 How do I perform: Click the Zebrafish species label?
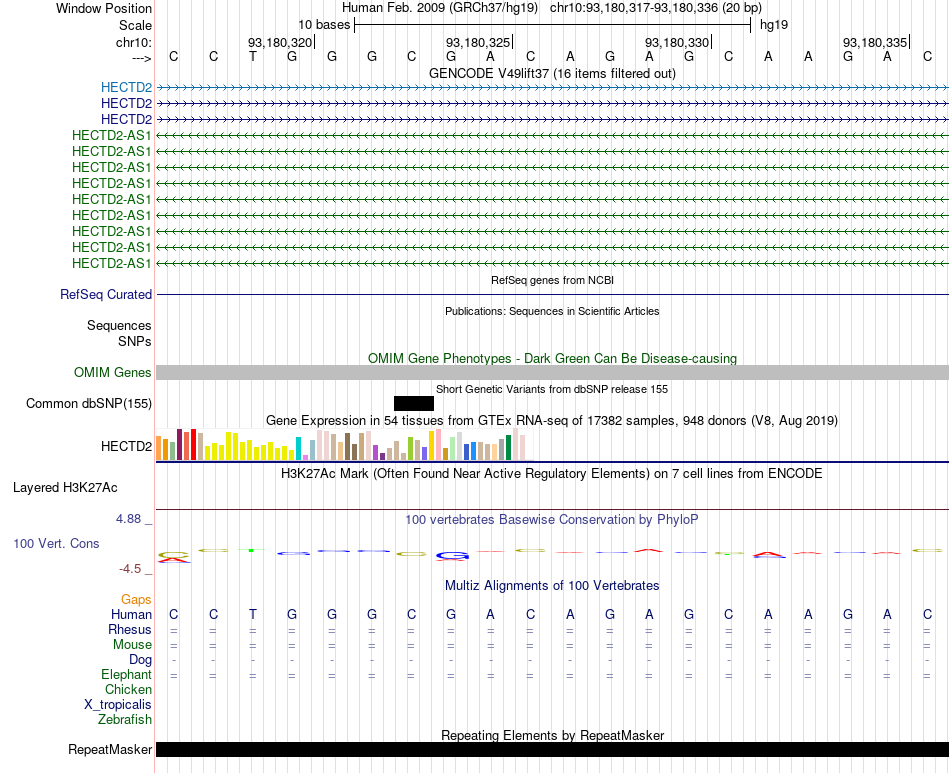[x=125, y=720]
